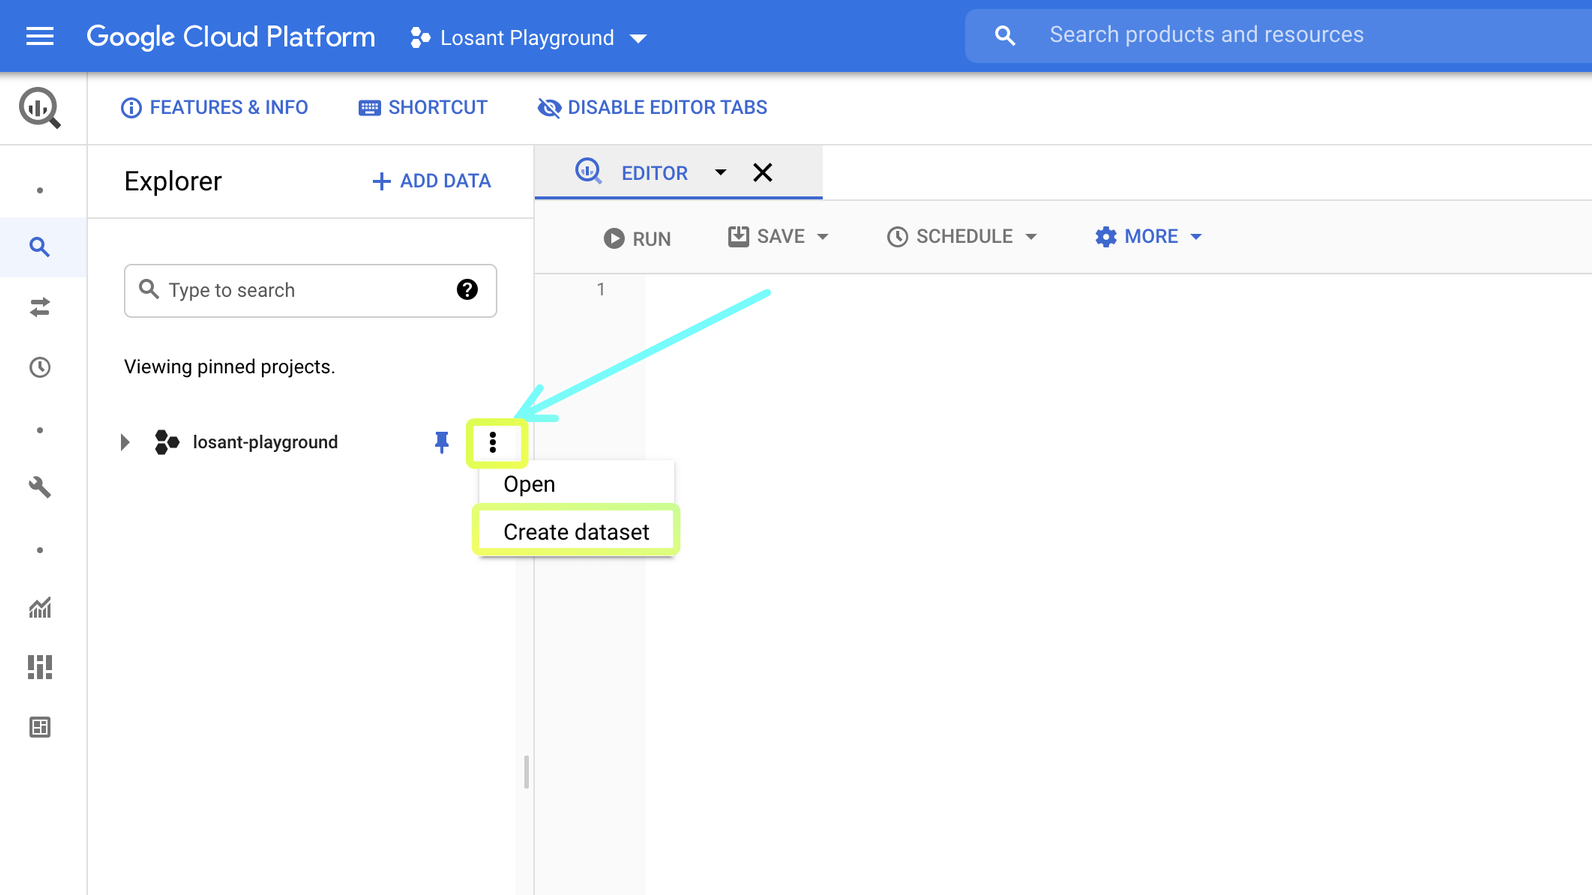Click Add Data in Explorer
1592x895 pixels.
(431, 181)
